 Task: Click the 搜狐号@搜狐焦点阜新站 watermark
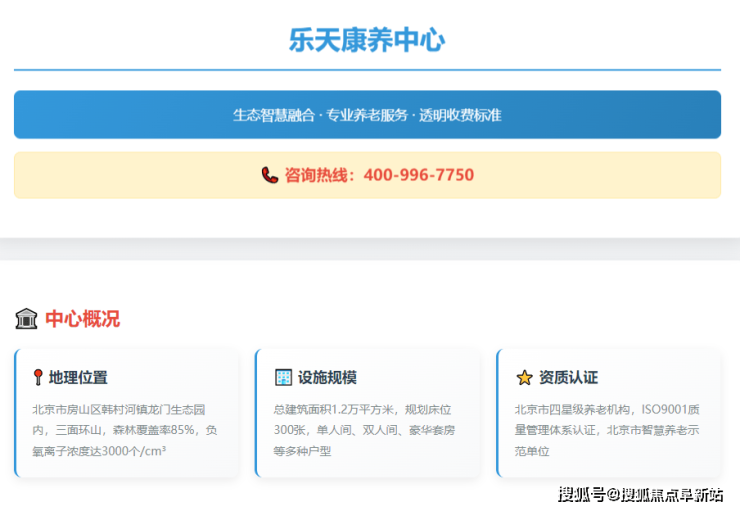tap(640, 494)
